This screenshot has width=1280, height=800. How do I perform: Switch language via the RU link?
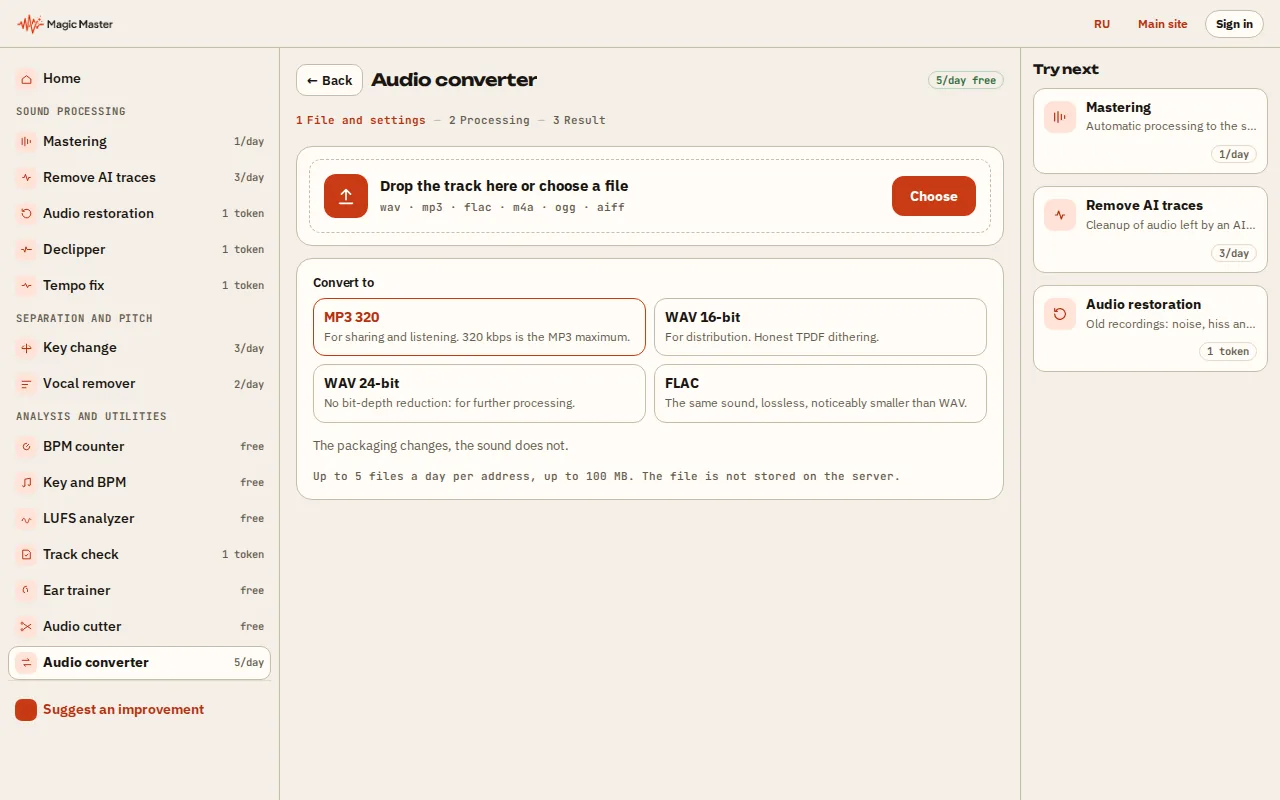[x=1102, y=24]
